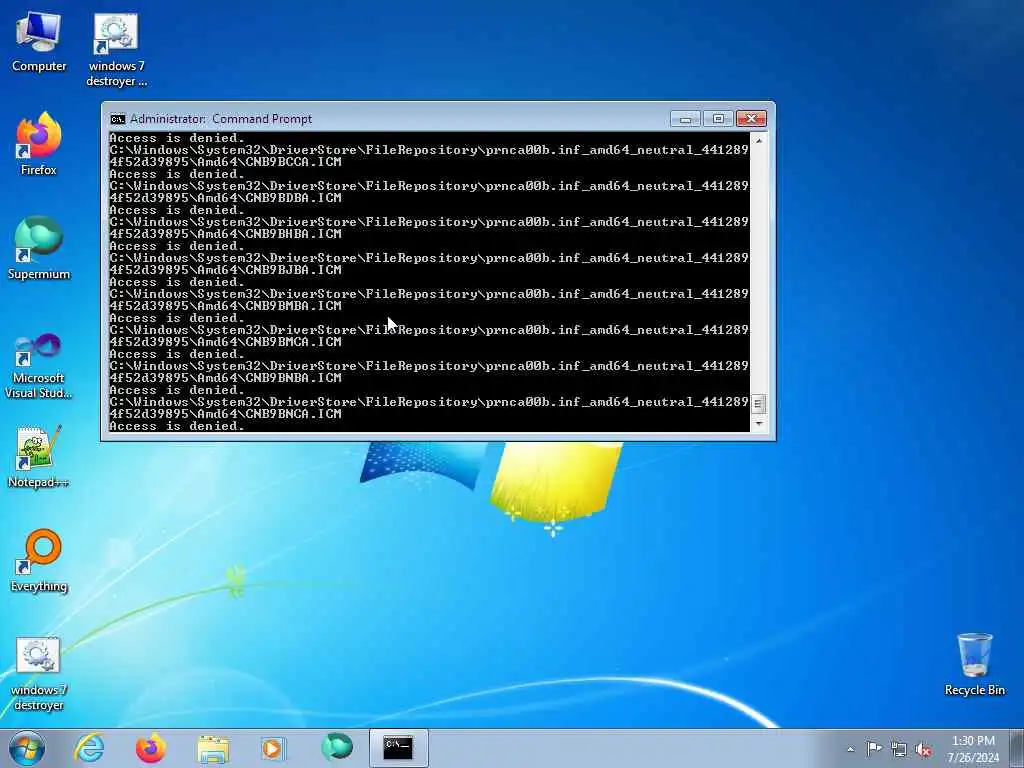Show hidden tray icons arrow
This screenshot has height=768, width=1024.
coord(850,749)
